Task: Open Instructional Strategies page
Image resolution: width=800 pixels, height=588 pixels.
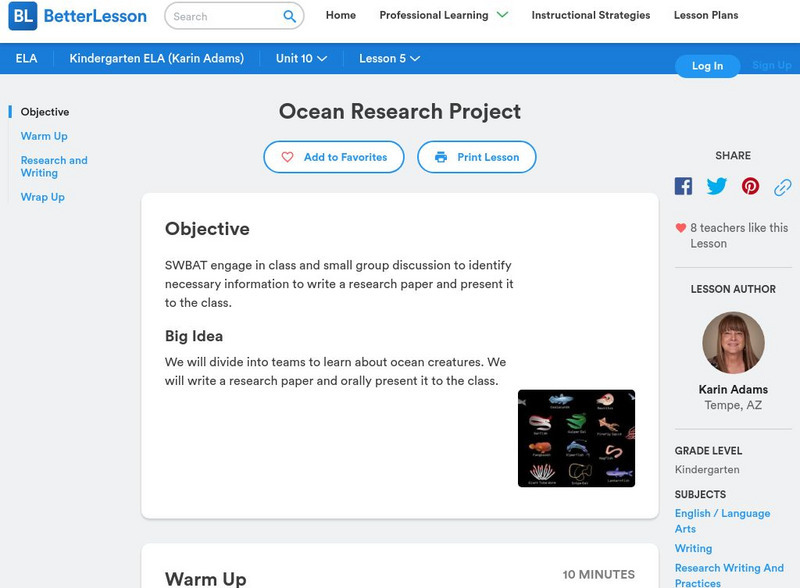Action: (x=591, y=15)
